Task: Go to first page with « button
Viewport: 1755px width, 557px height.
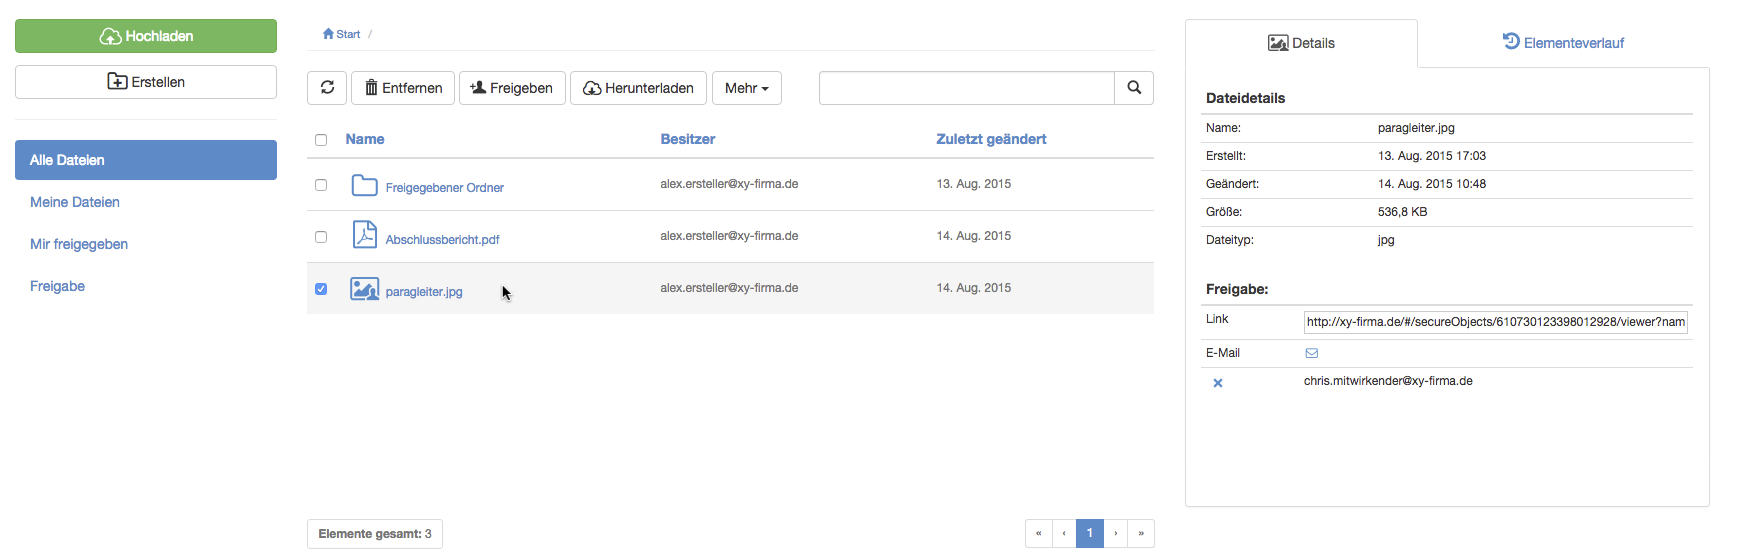Action: pyautogui.click(x=1038, y=533)
